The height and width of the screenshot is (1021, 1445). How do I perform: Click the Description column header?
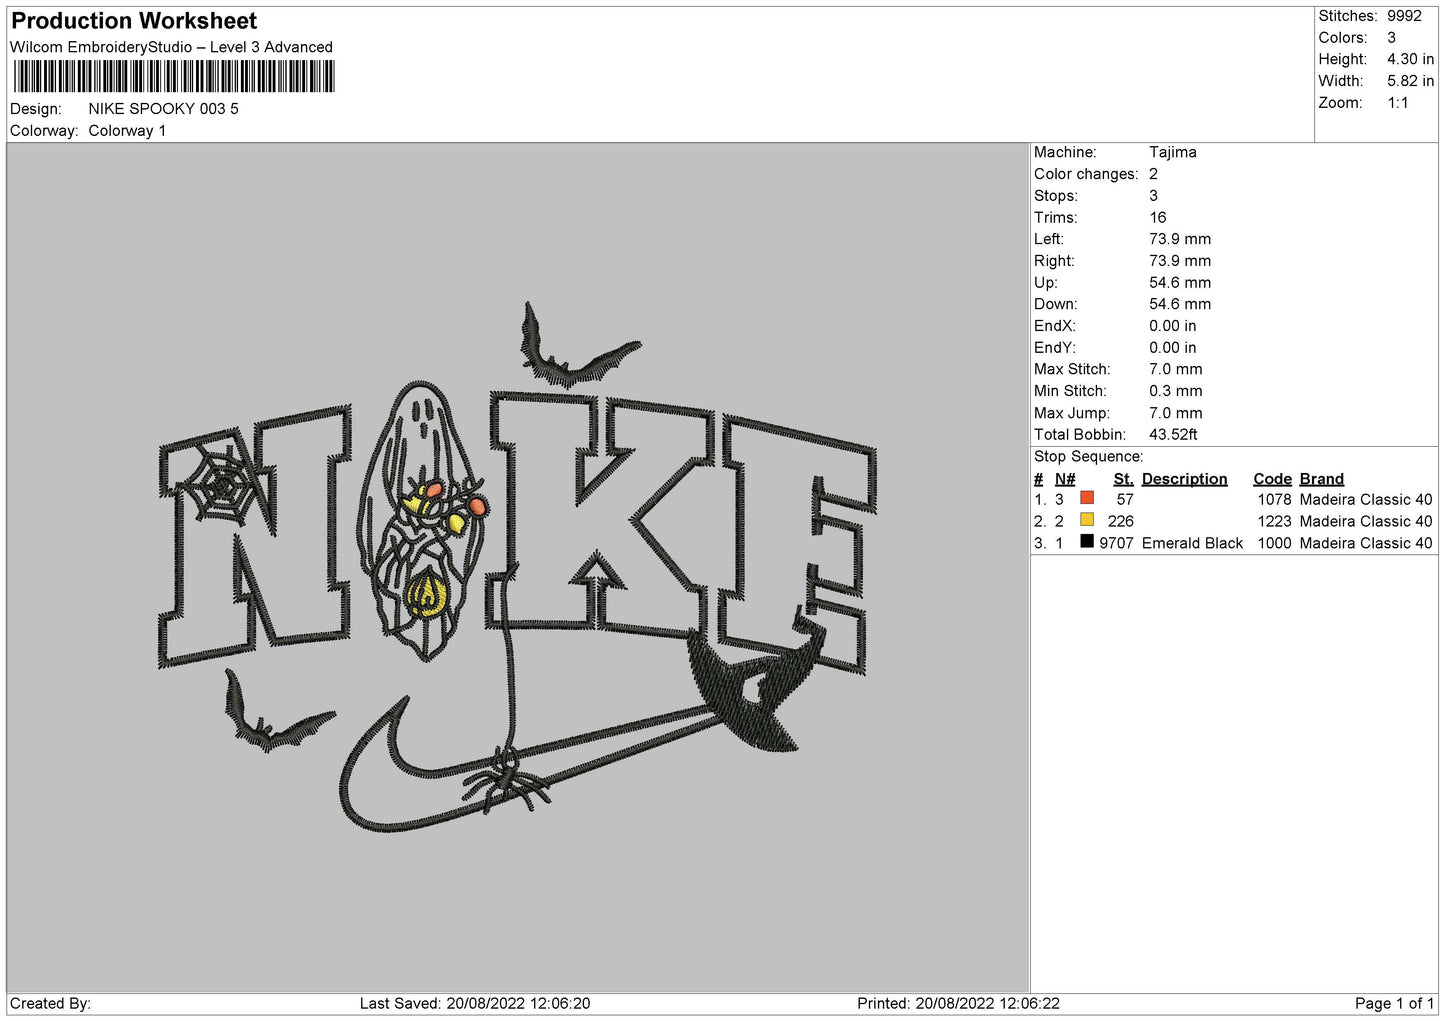click(1184, 479)
